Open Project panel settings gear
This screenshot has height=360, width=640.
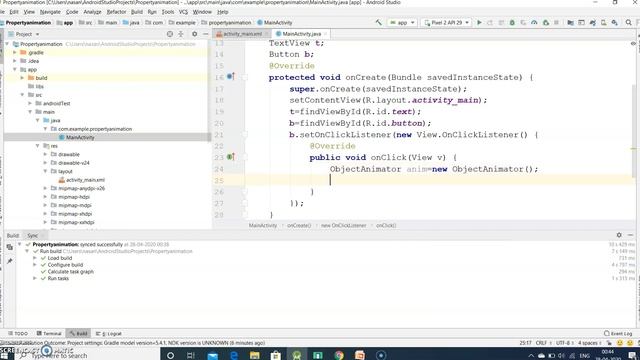[x=194, y=34]
